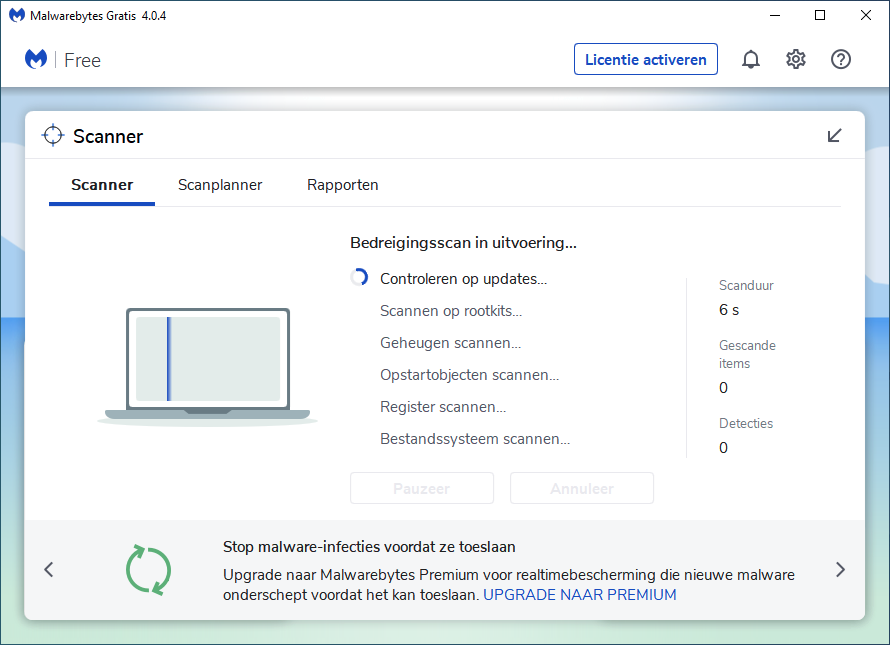890x645 pixels.
Task: Click the green refresh arrows promo icon
Action: point(148,569)
